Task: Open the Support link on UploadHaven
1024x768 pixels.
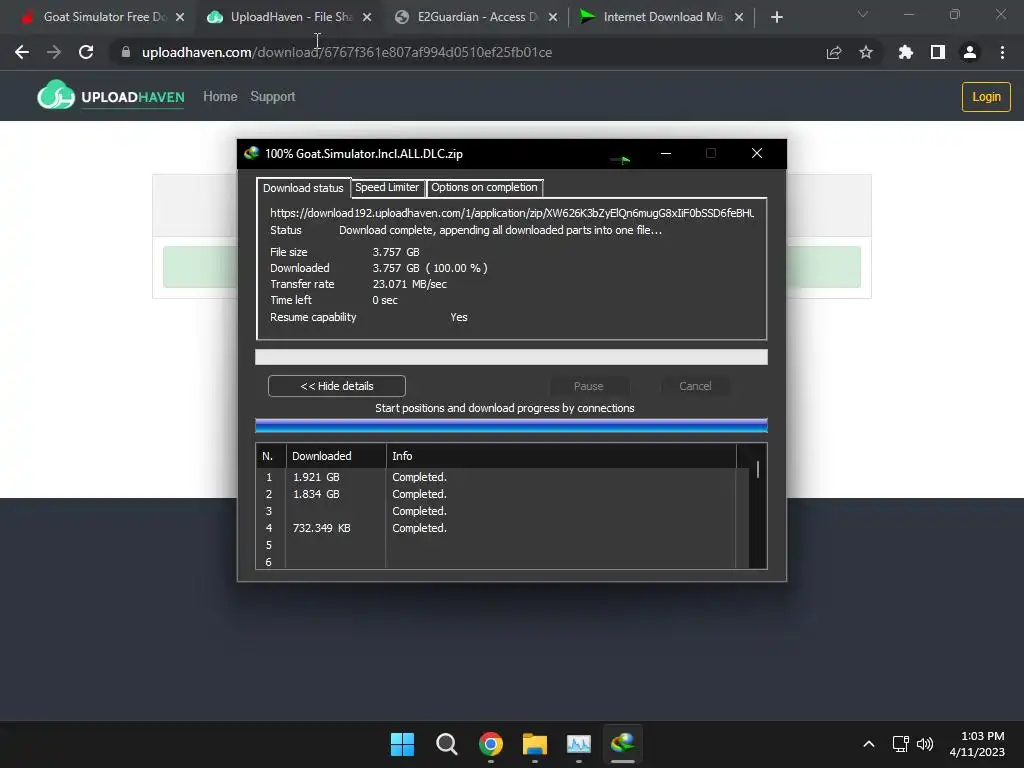Action: coord(273,97)
